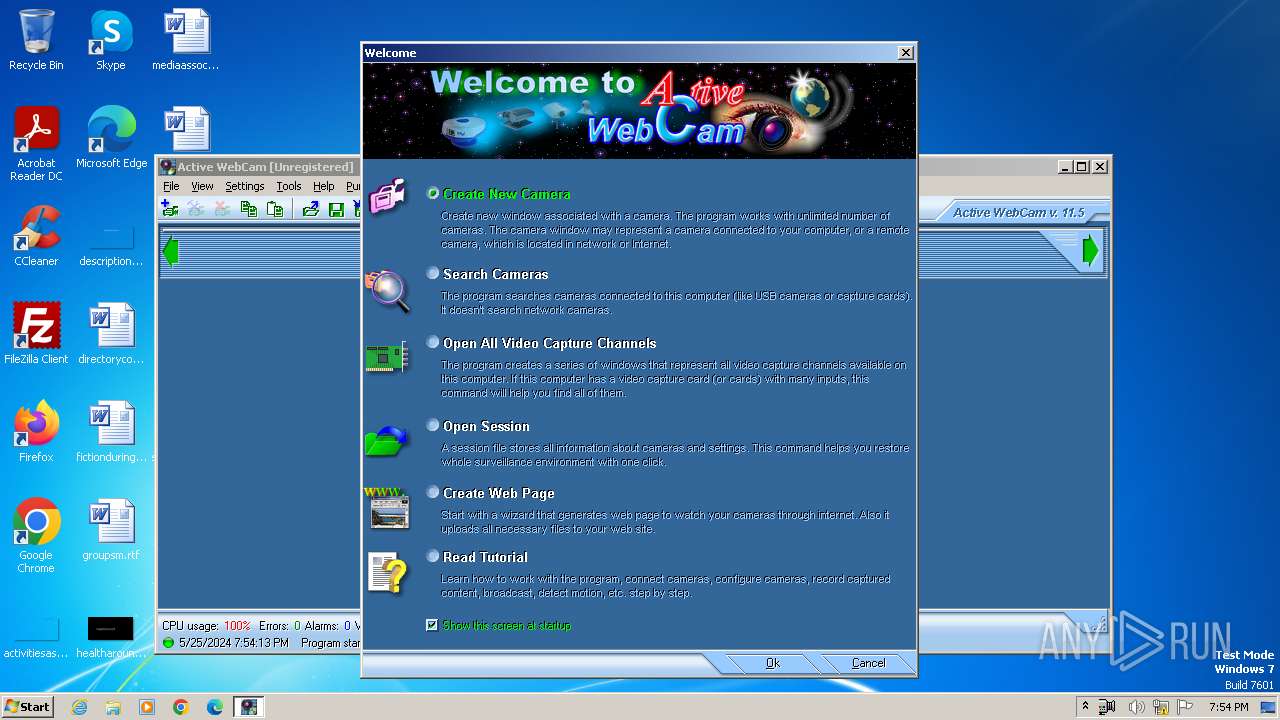Select the Search Cameras radio option

[433, 273]
